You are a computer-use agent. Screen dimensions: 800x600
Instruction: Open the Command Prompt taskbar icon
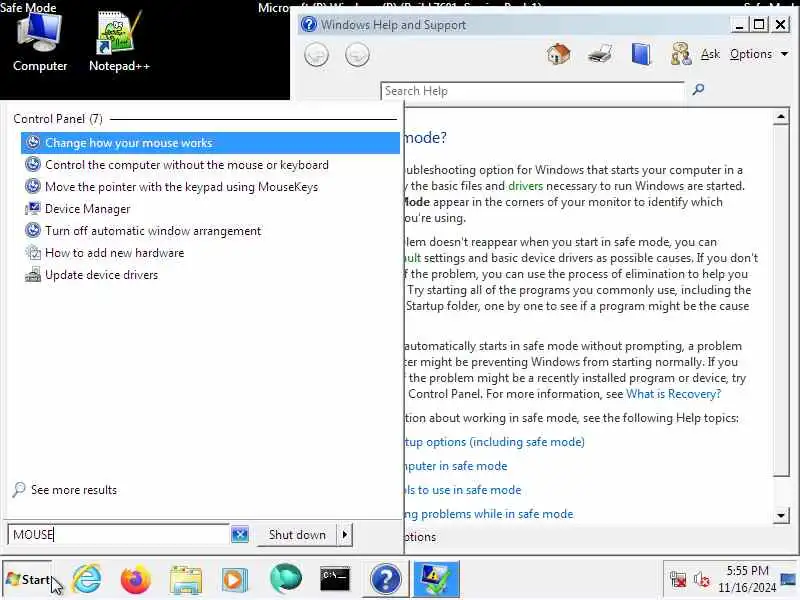pos(335,579)
